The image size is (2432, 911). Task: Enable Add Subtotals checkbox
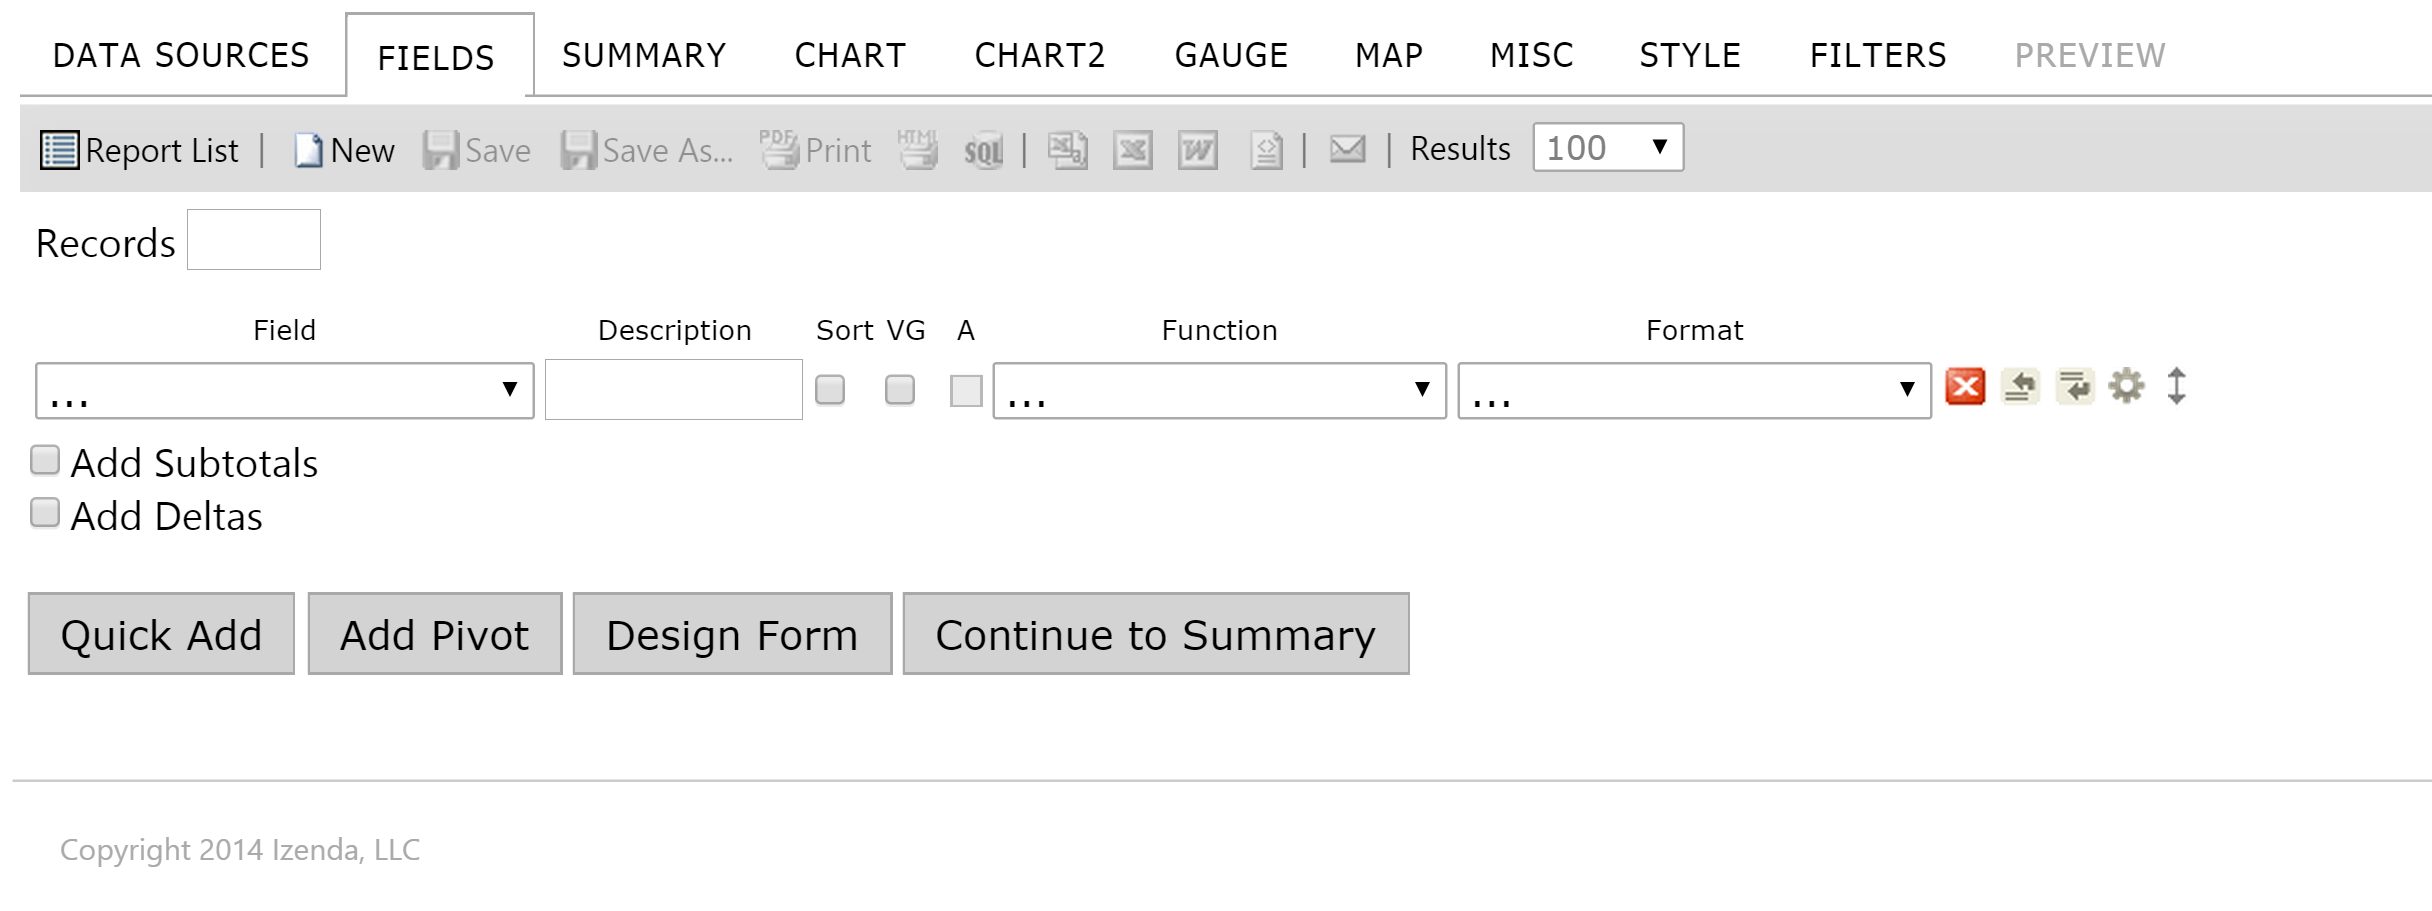pyautogui.click(x=45, y=460)
